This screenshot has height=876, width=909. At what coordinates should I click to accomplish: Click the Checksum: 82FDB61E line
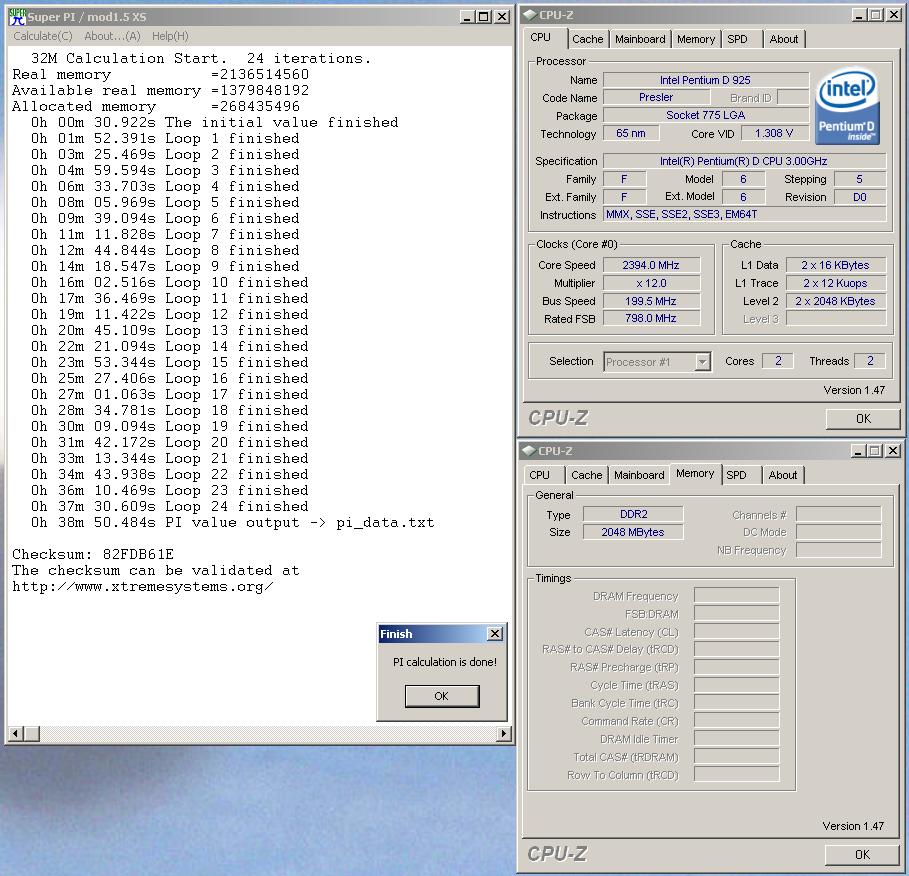click(93, 554)
